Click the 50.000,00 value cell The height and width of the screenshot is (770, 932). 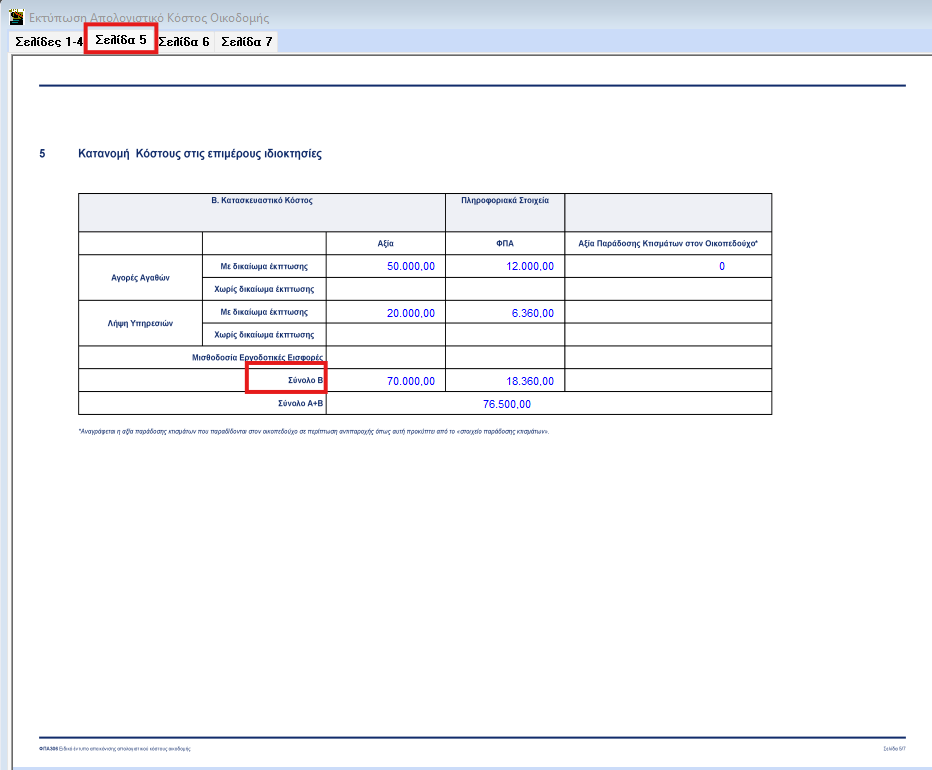[x=411, y=266]
